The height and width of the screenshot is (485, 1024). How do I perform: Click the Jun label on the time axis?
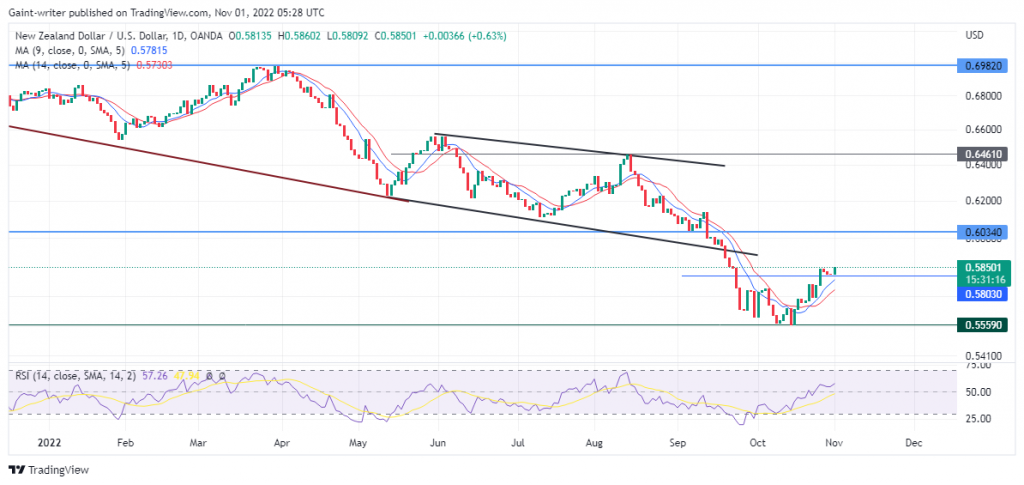tap(438, 442)
